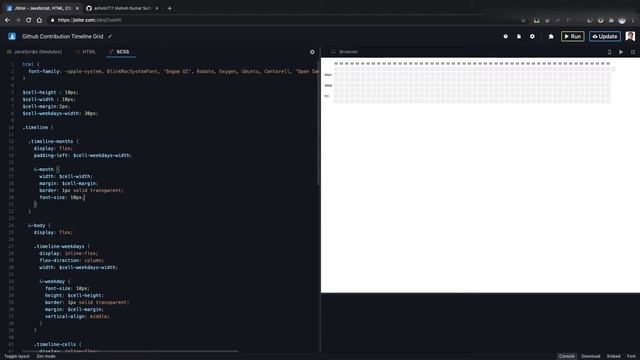Click the .timeline-weekdays selector line
Viewport: 640px width, 360px height.
pos(62,247)
